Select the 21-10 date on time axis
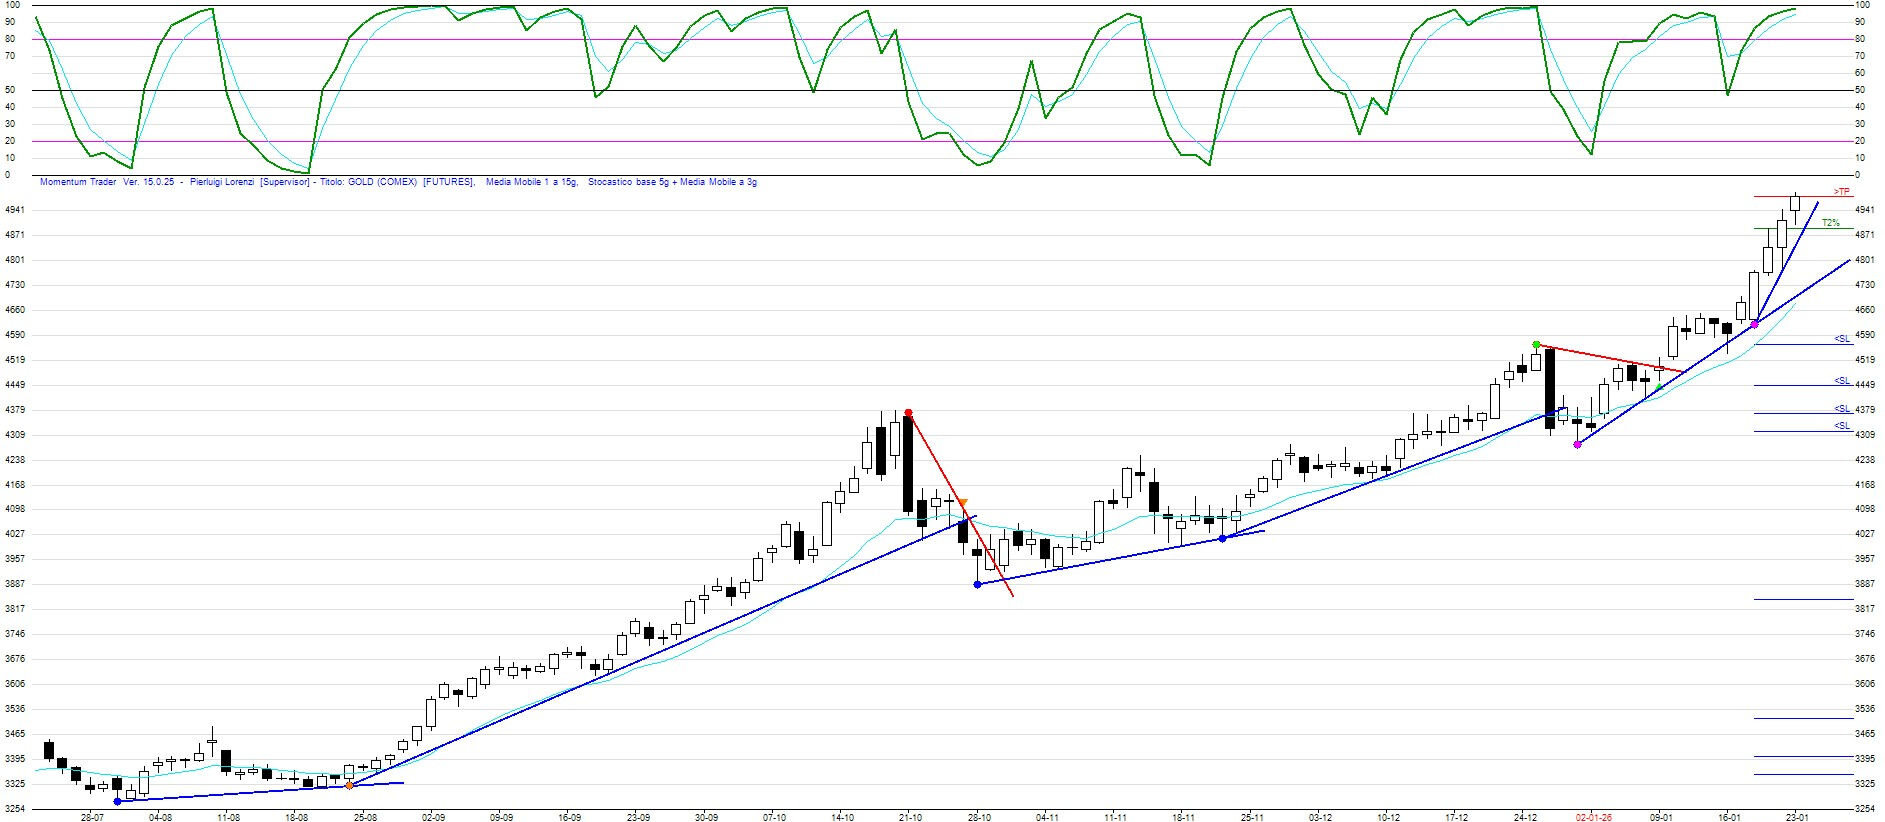1885x822 pixels. coord(910,817)
